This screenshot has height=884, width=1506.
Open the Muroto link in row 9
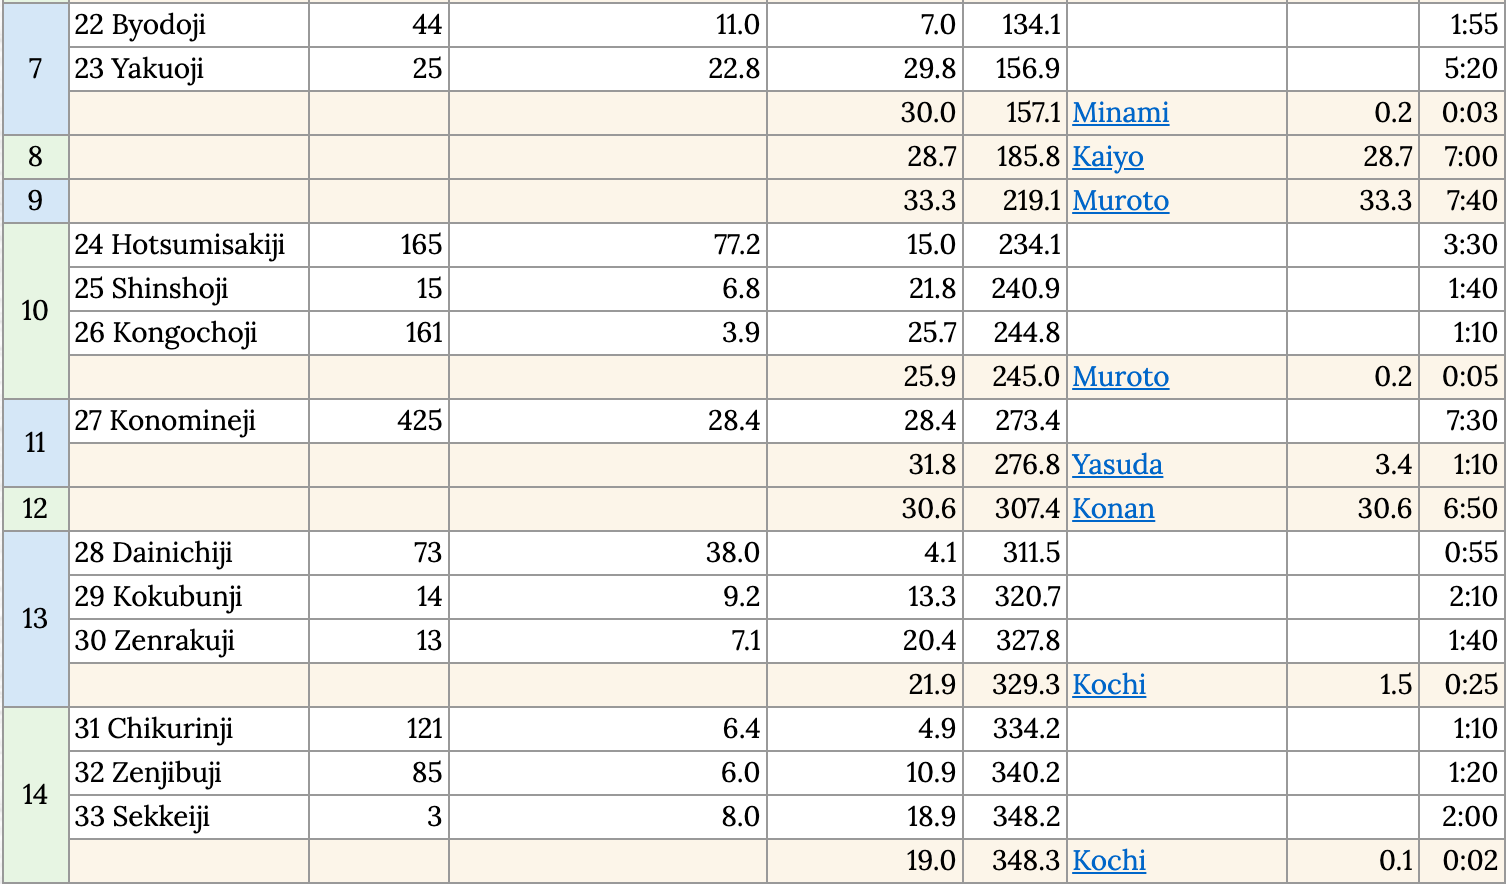tap(1120, 201)
